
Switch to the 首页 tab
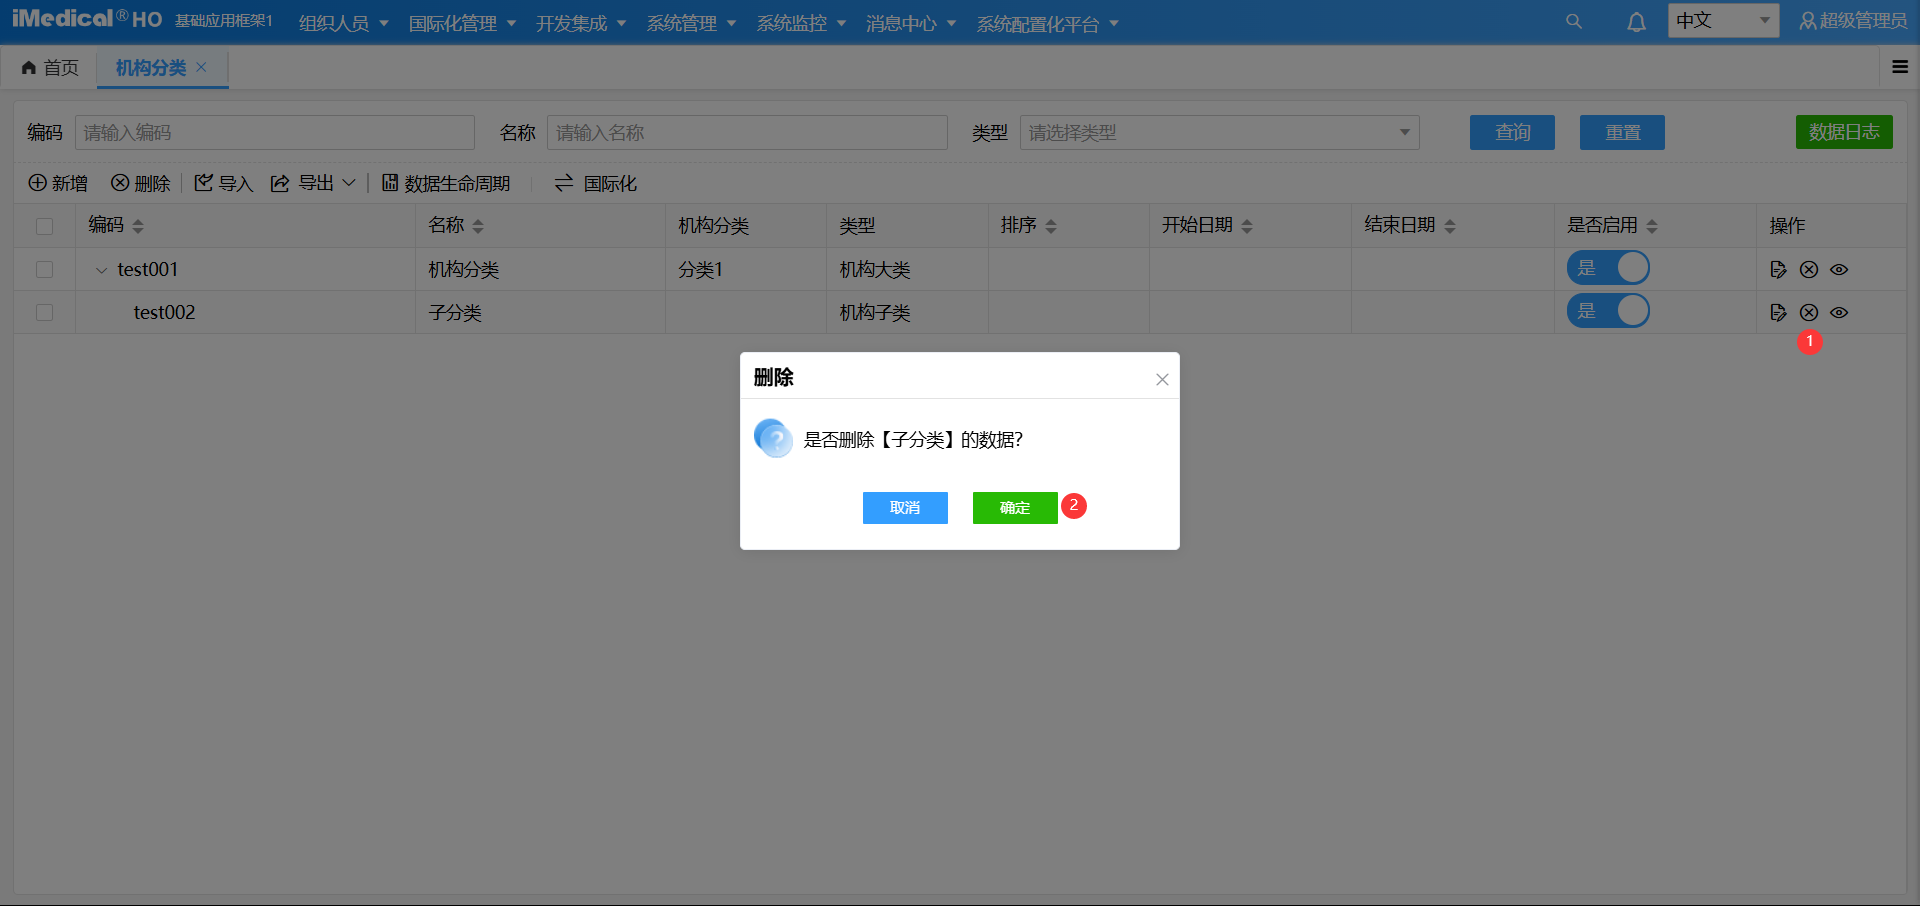[x=49, y=67]
